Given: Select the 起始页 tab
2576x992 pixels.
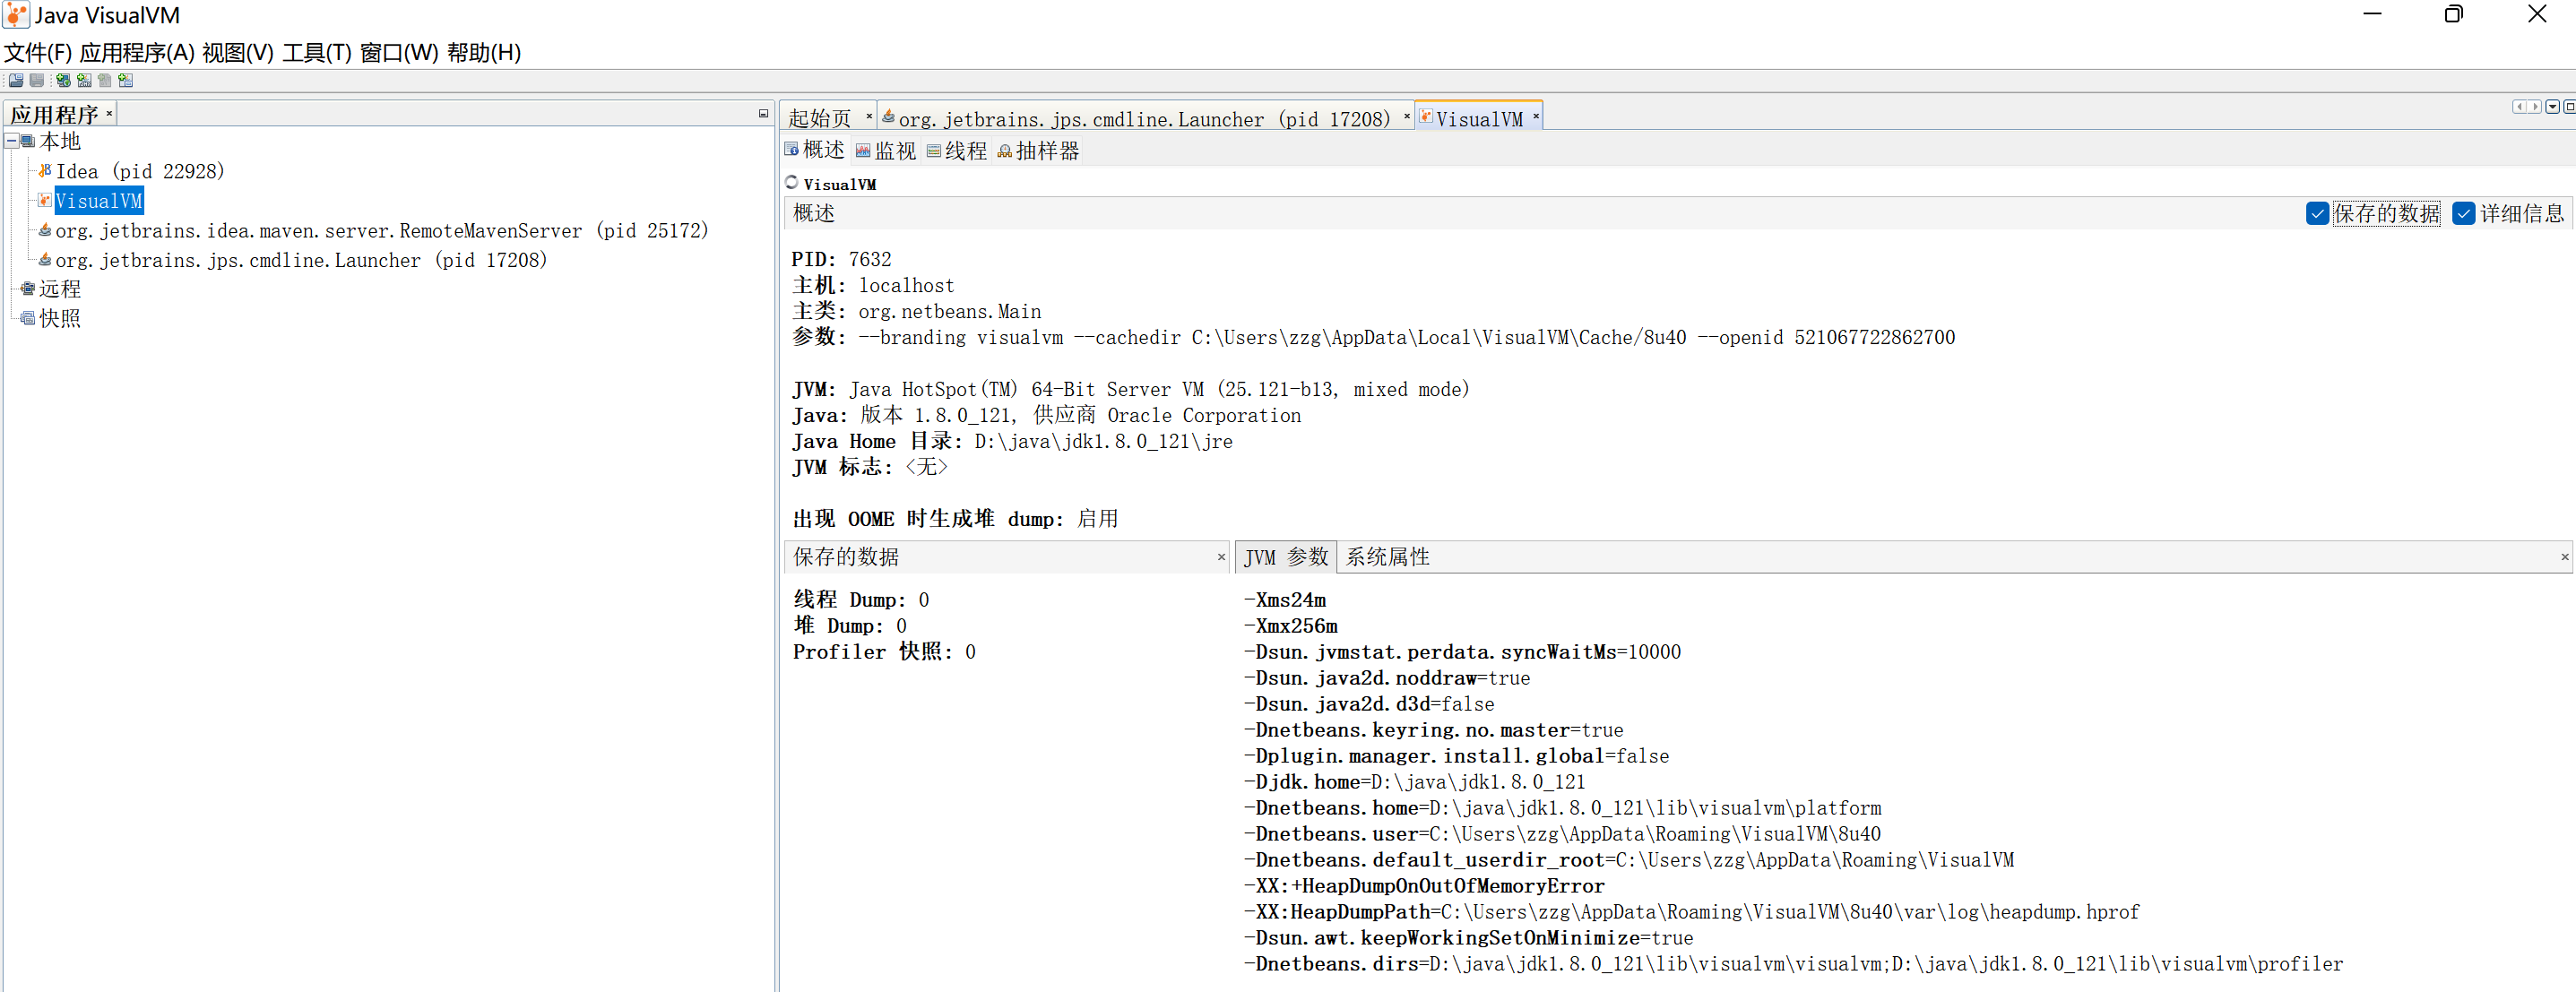Looking at the screenshot, I should point(820,117).
